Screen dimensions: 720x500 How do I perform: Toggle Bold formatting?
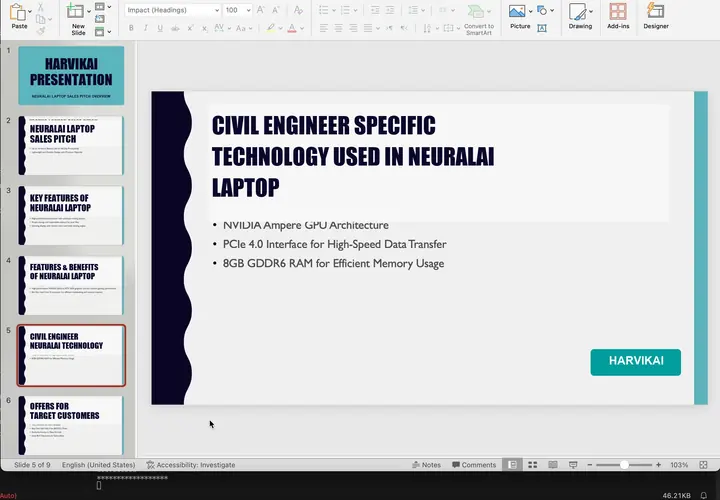coord(131,28)
